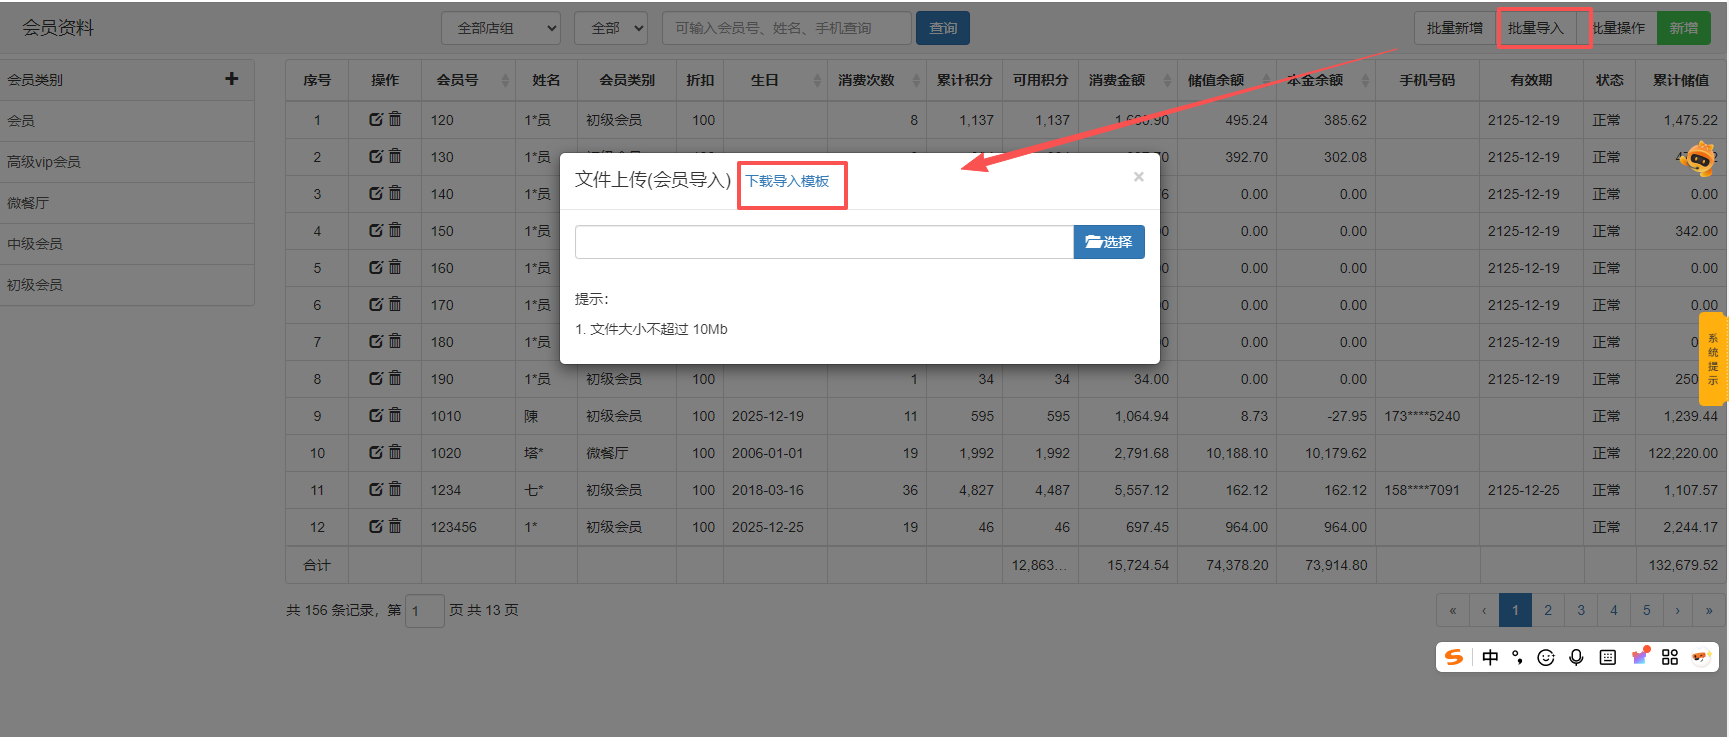The height and width of the screenshot is (737, 1729).
Task: Delete member 120 using the trash icon
Action: tap(395, 119)
